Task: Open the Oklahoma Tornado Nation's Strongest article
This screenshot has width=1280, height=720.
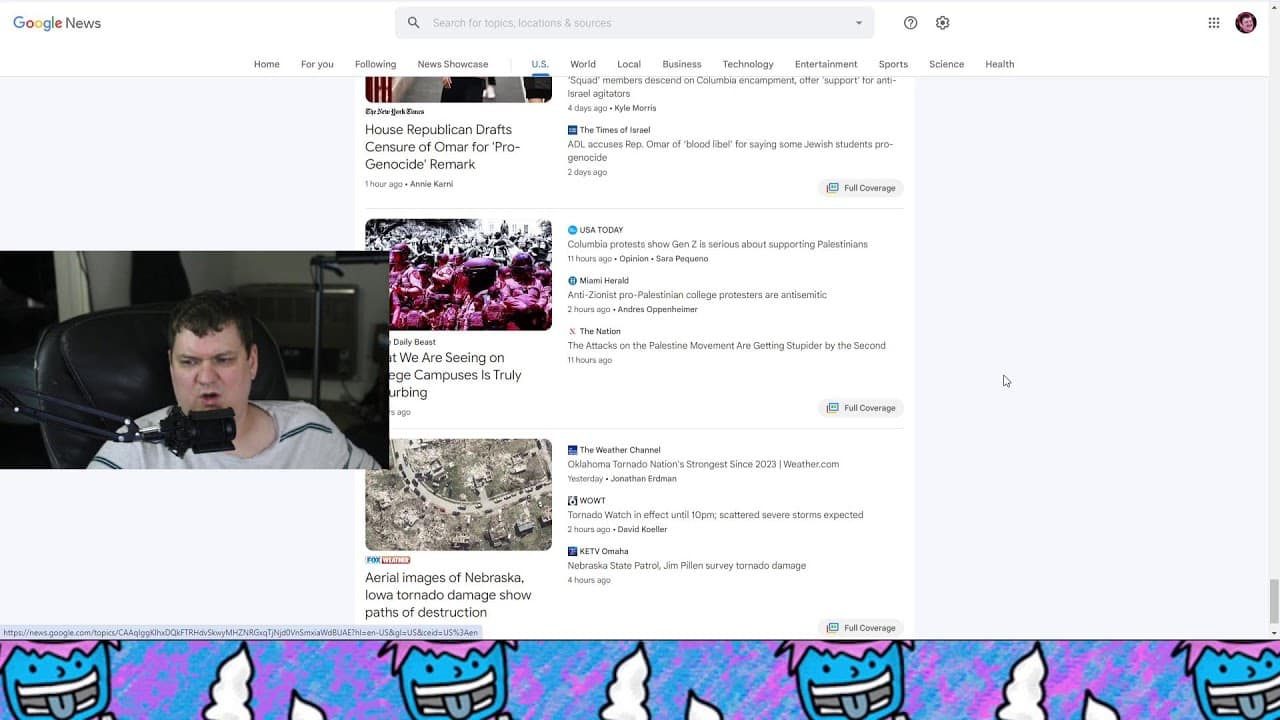Action: click(x=703, y=464)
